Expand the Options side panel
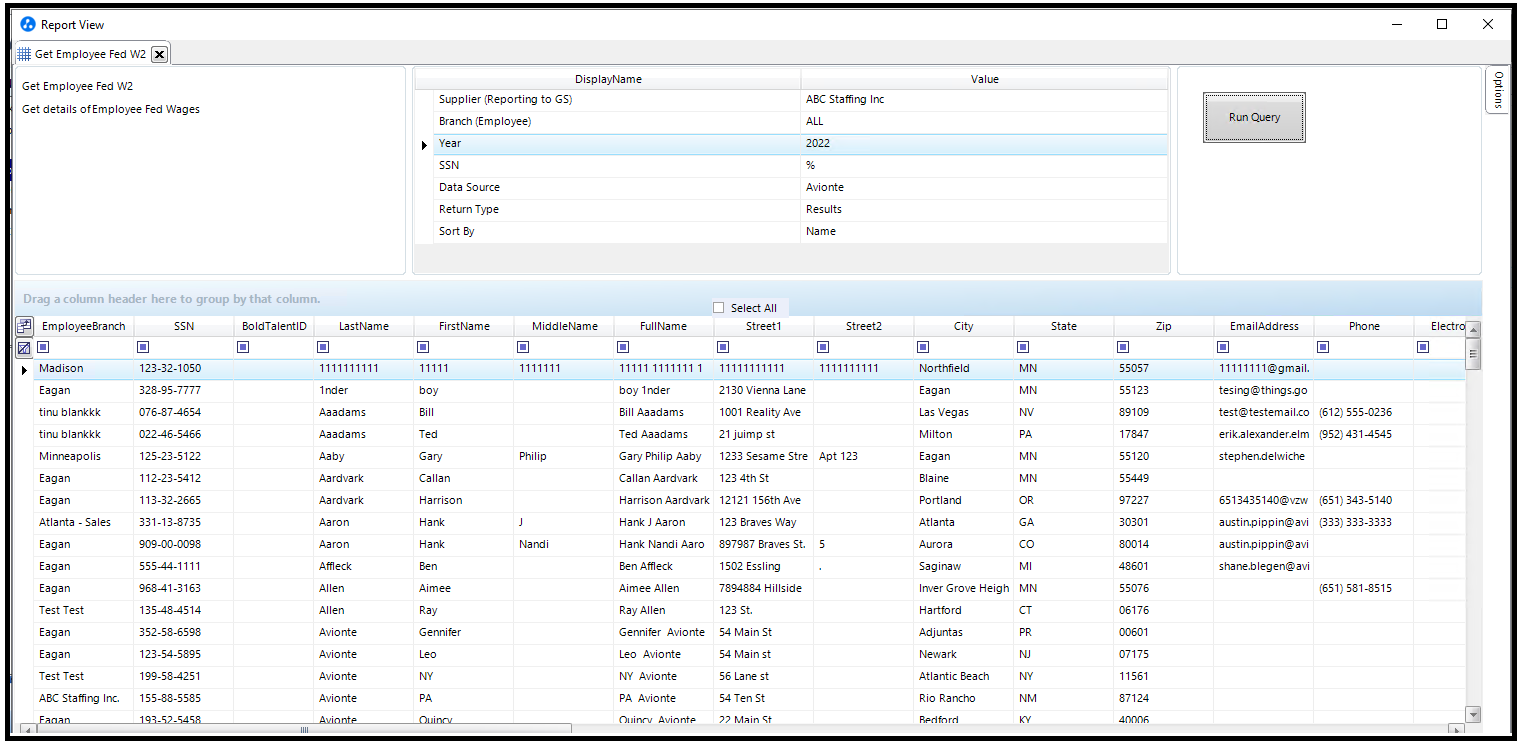This screenshot has height=744, width=1521. (1497, 90)
